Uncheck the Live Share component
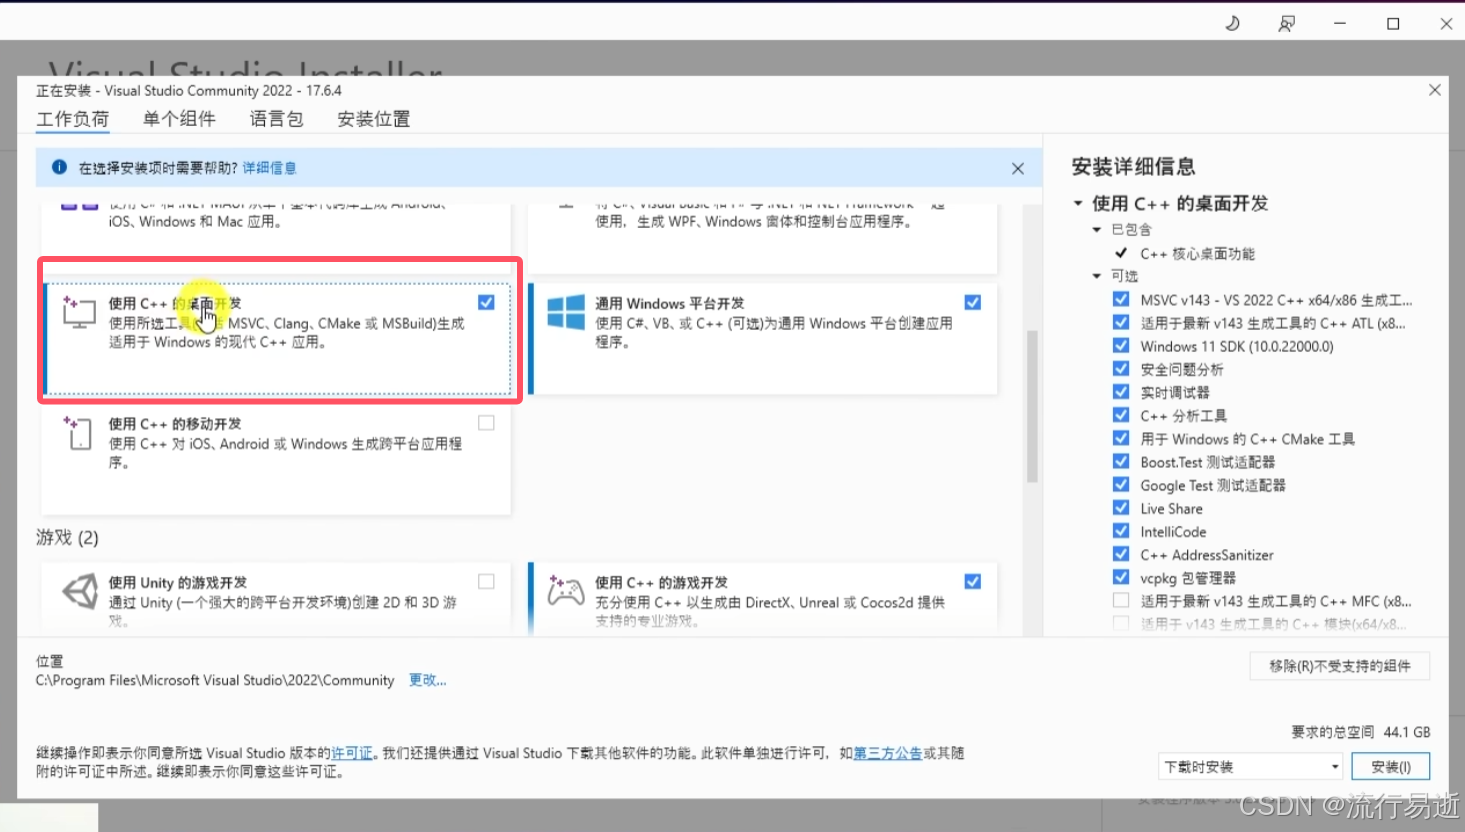 (1121, 507)
